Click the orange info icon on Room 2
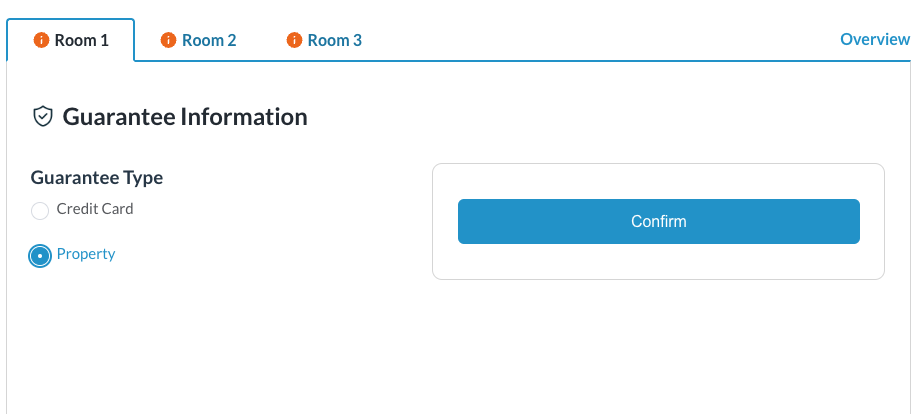The width and height of the screenshot is (919, 414). tap(168, 40)
